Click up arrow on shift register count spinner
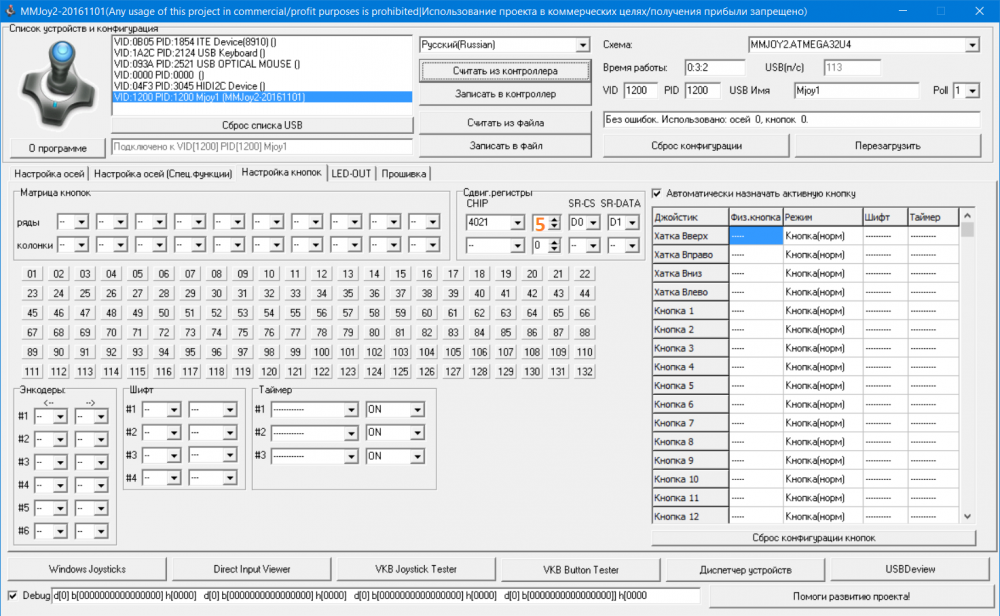The width and height of the screenshot is (1000, 616). (x=554, y=217)
